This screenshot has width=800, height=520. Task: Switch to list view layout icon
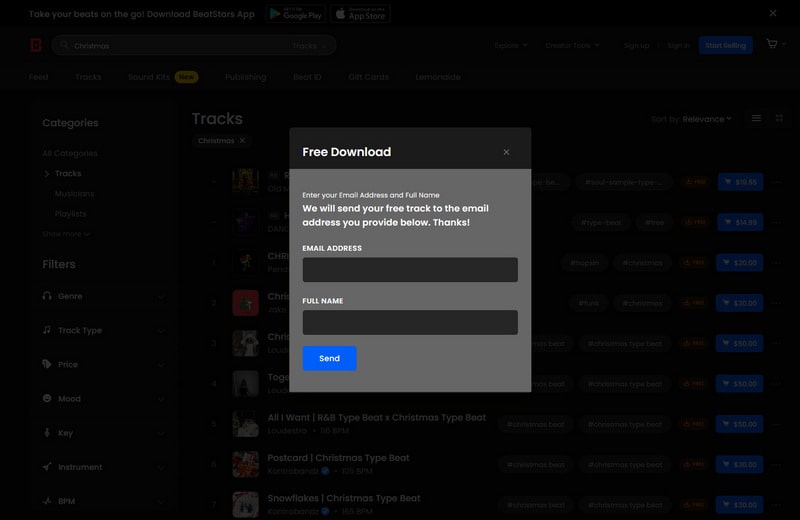pos(756,118)
